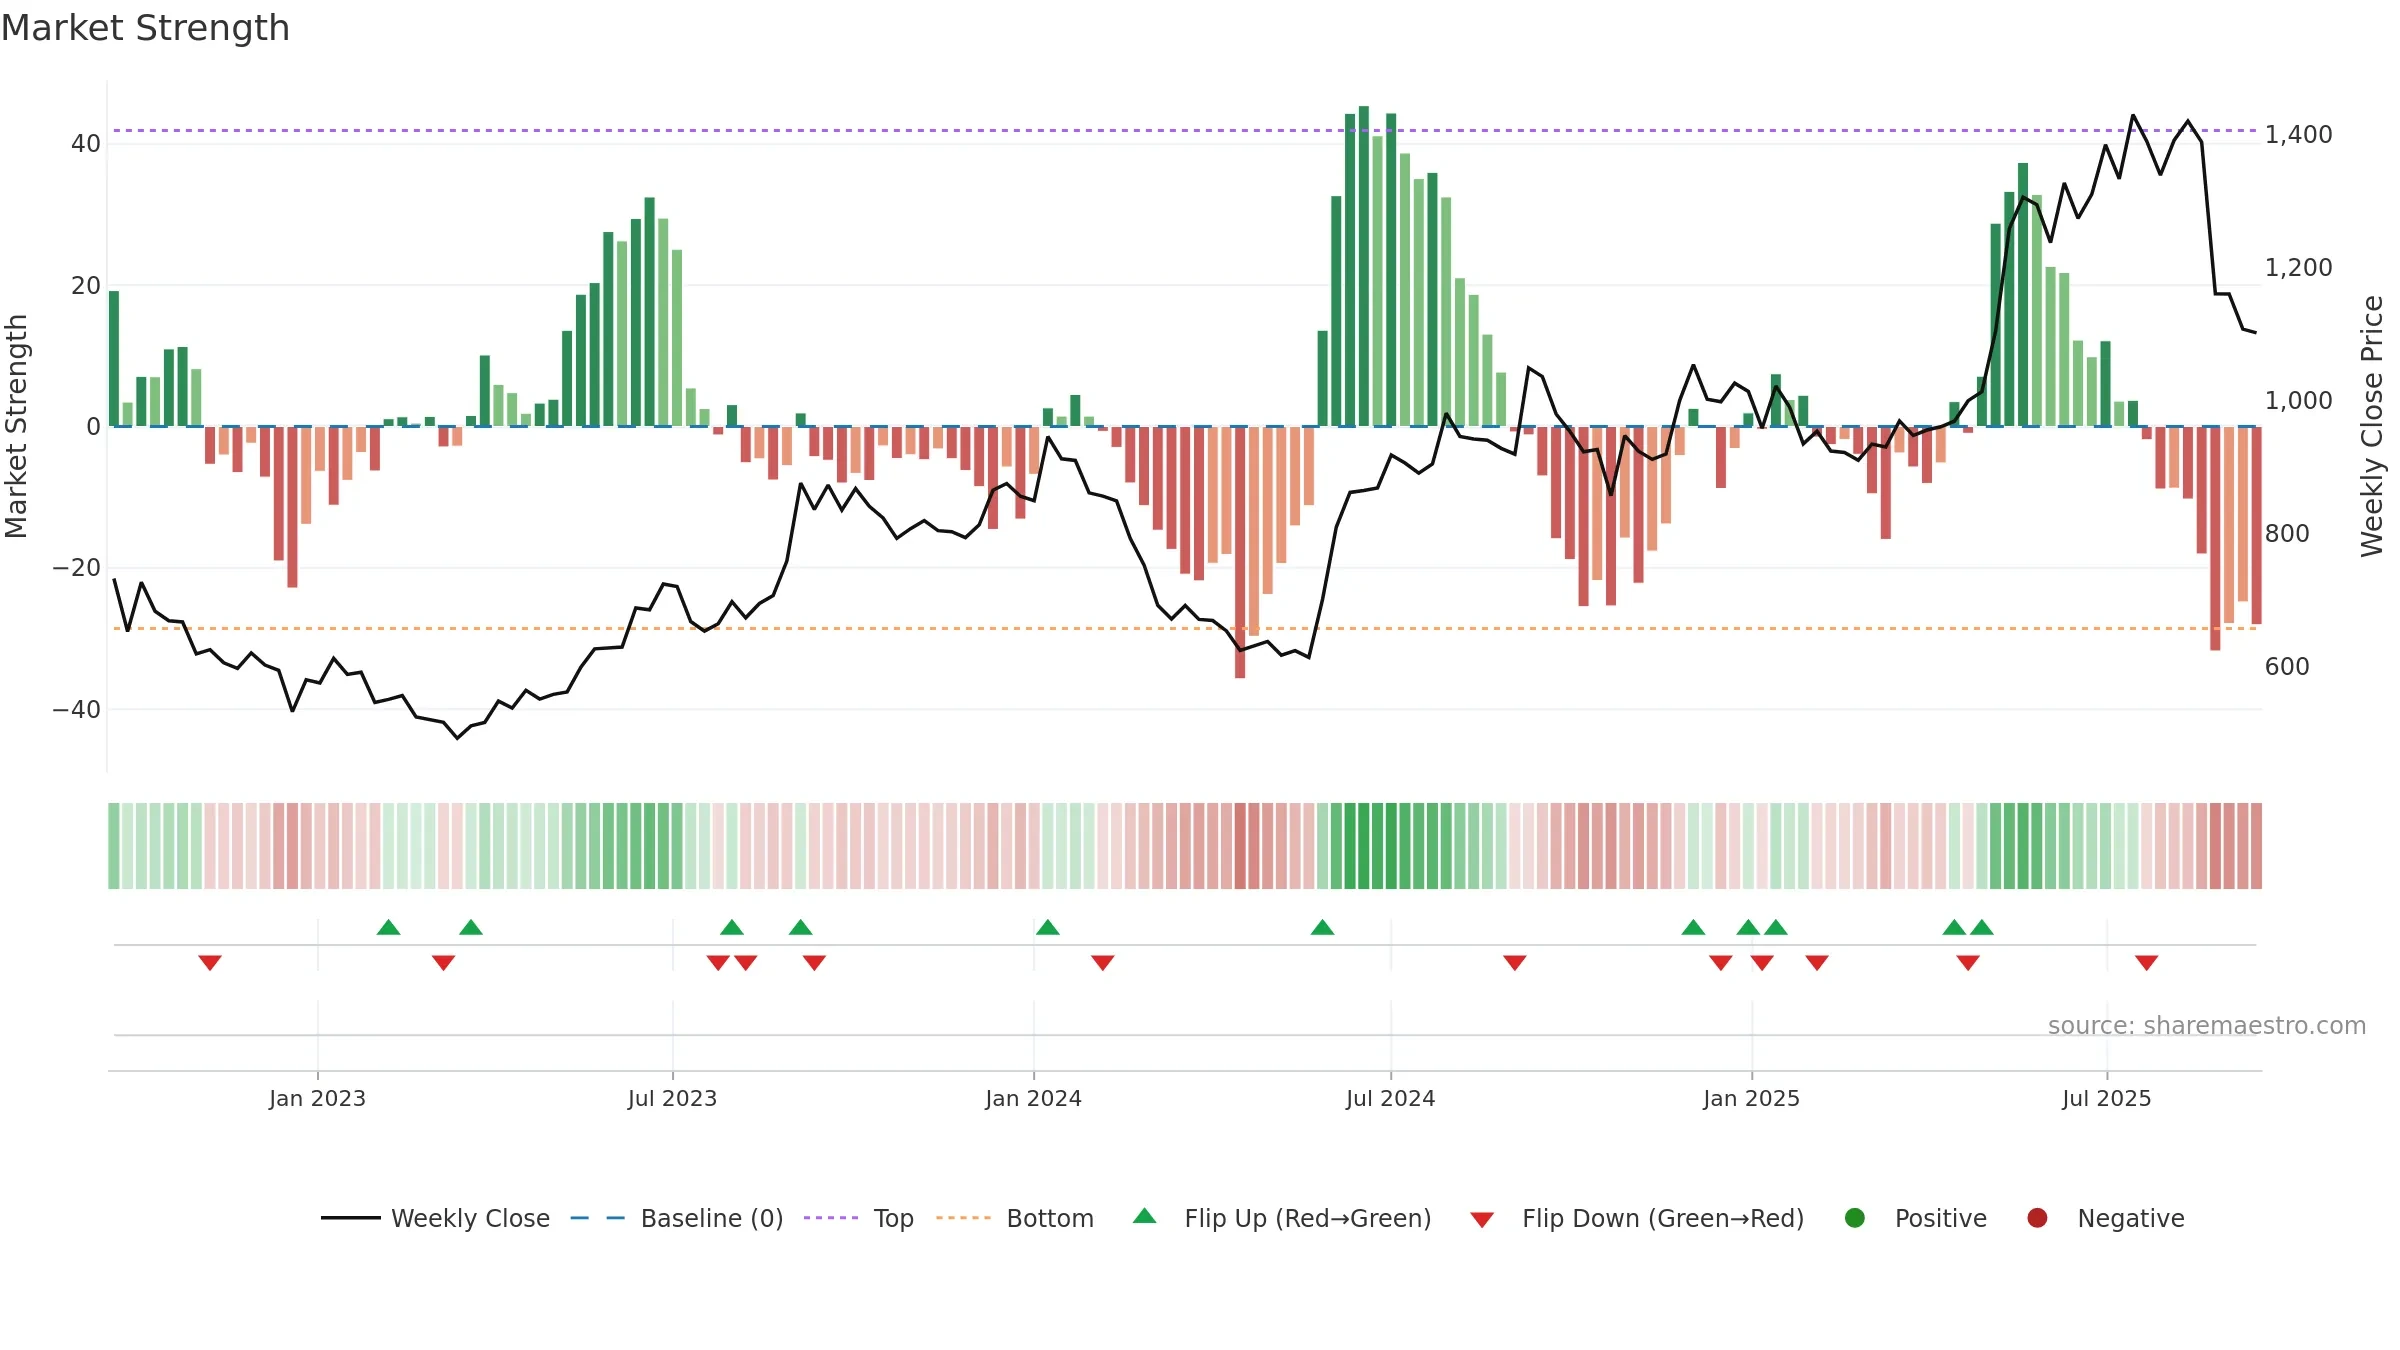Click the 1,200 price axis tick

pos(2298,268)
